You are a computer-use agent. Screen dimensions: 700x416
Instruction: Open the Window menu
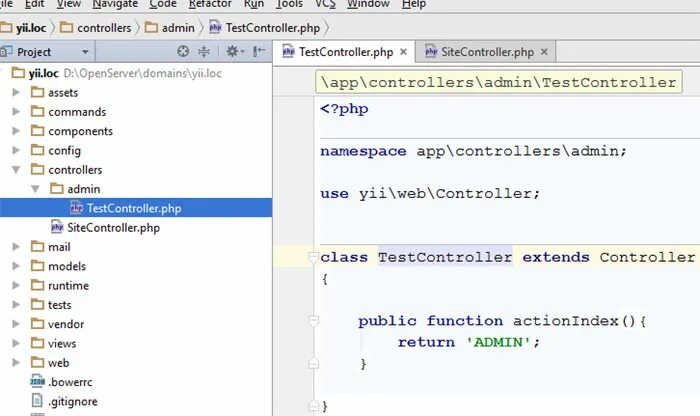[x=368, y=4]
